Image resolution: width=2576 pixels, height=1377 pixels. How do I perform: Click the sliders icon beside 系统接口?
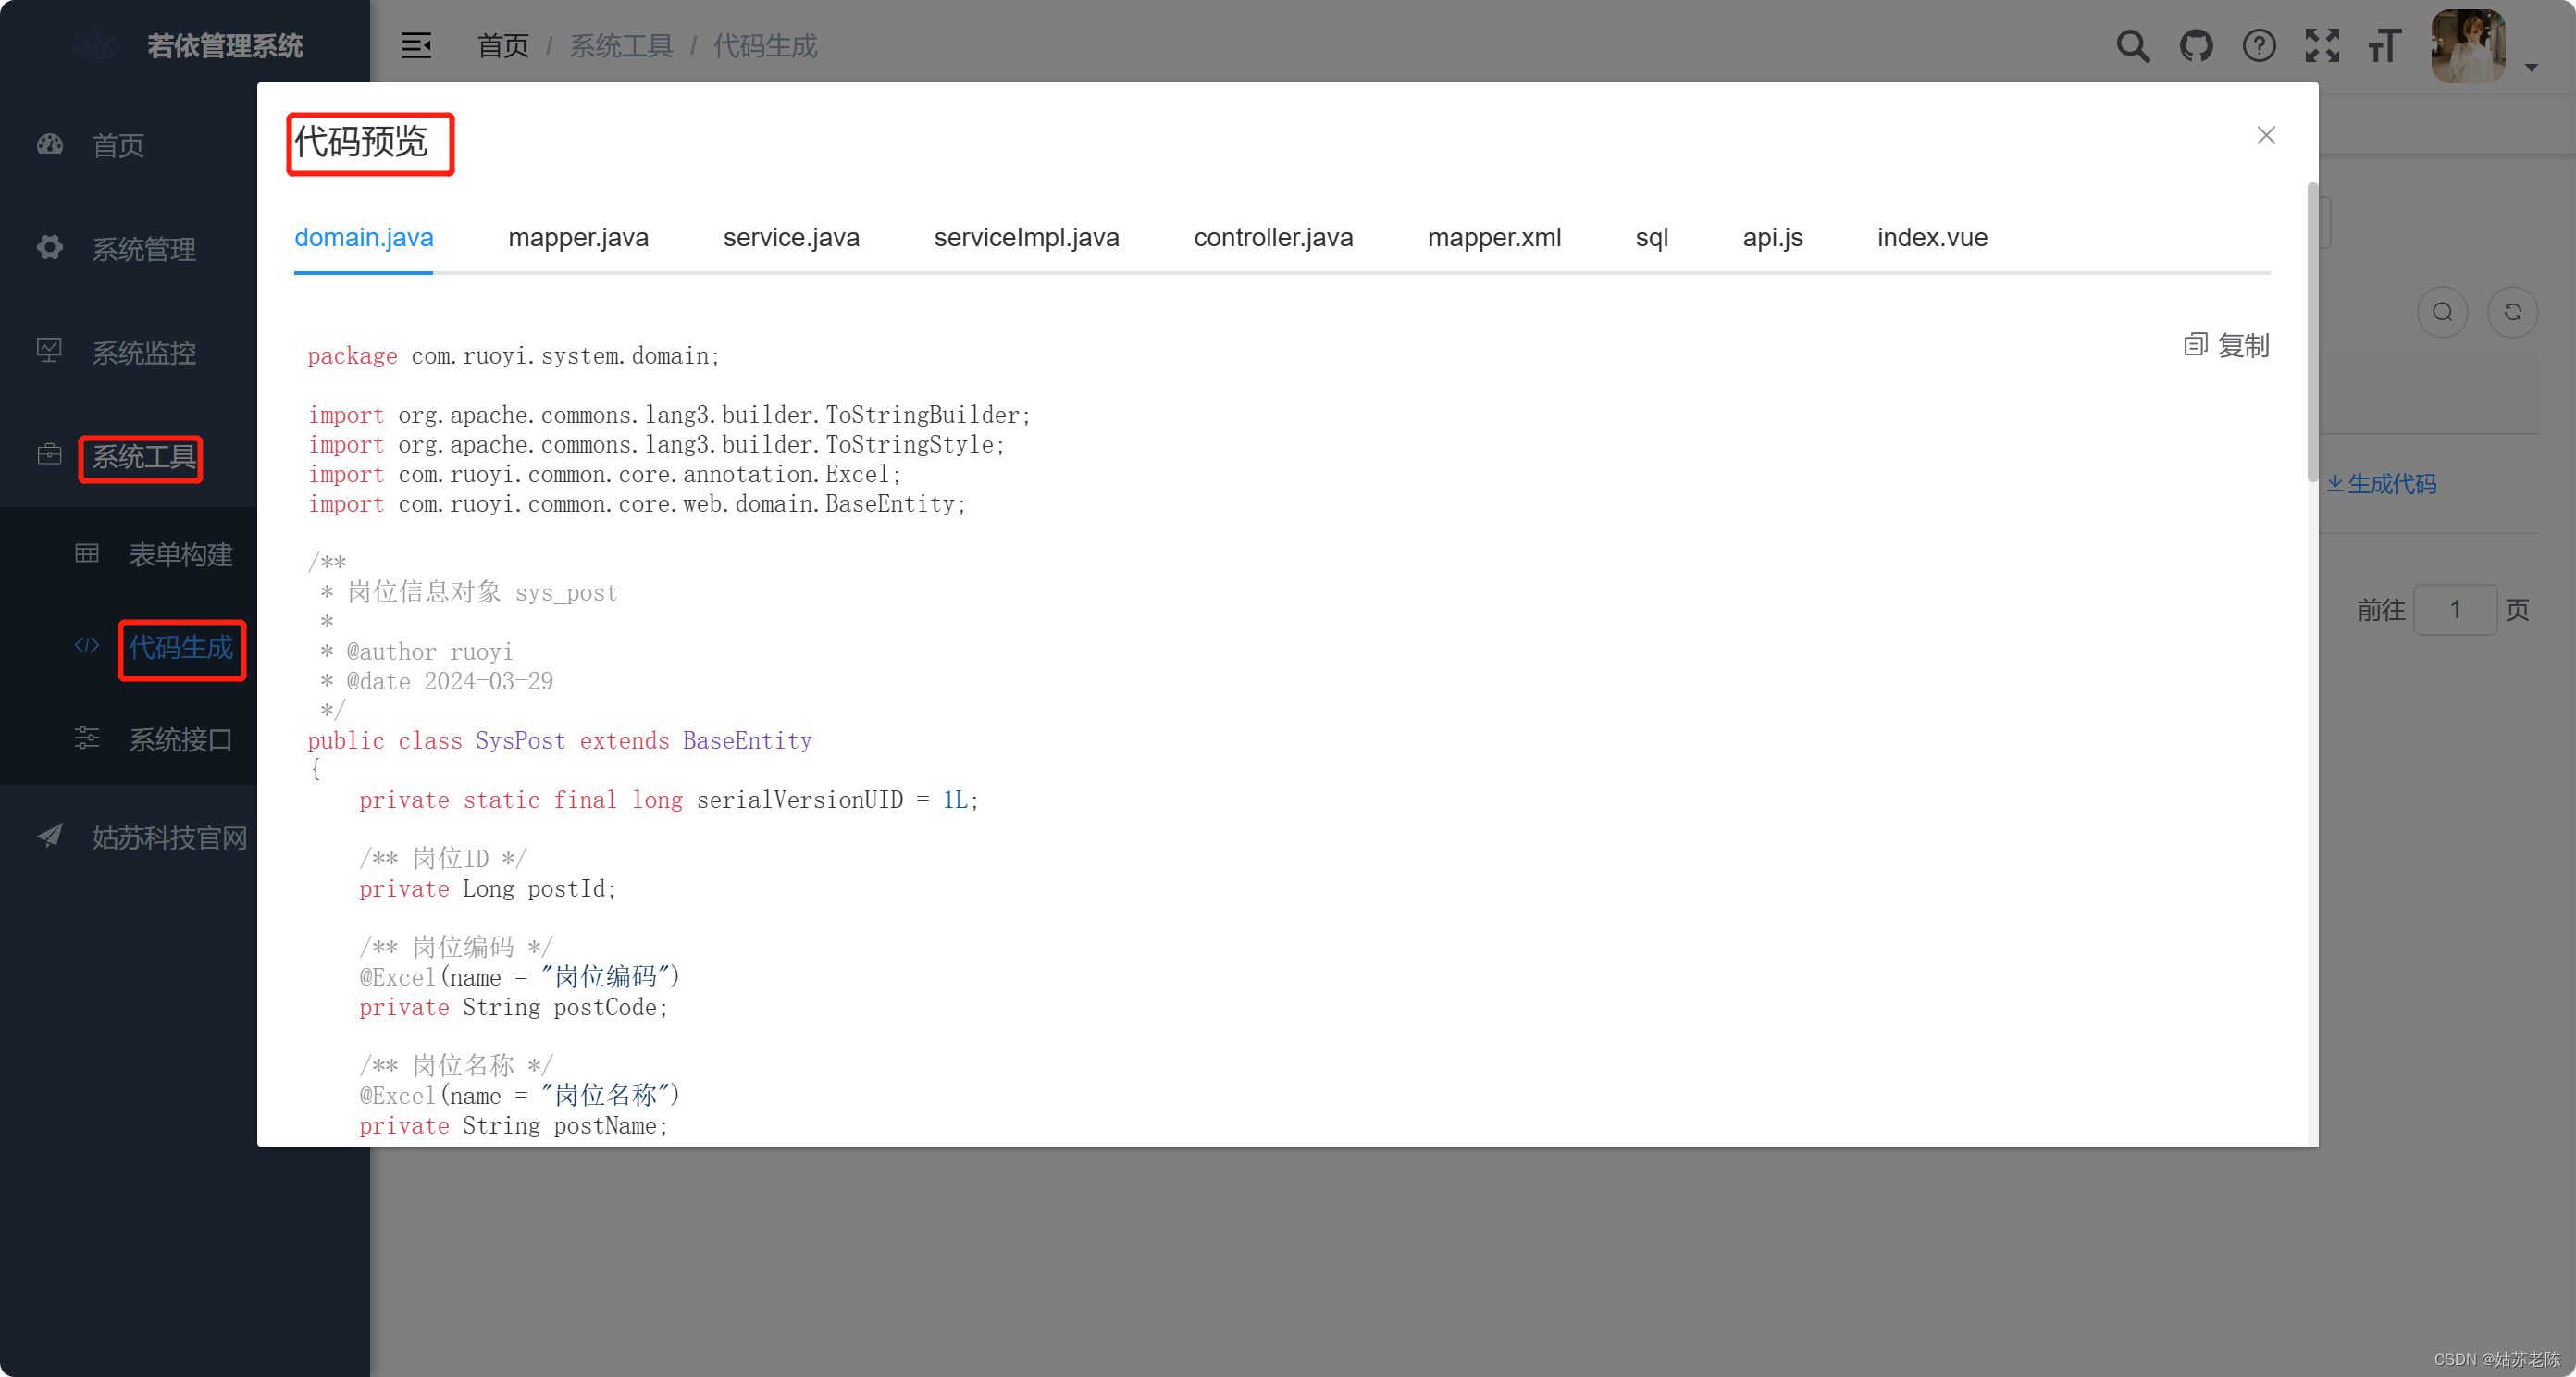87,737
